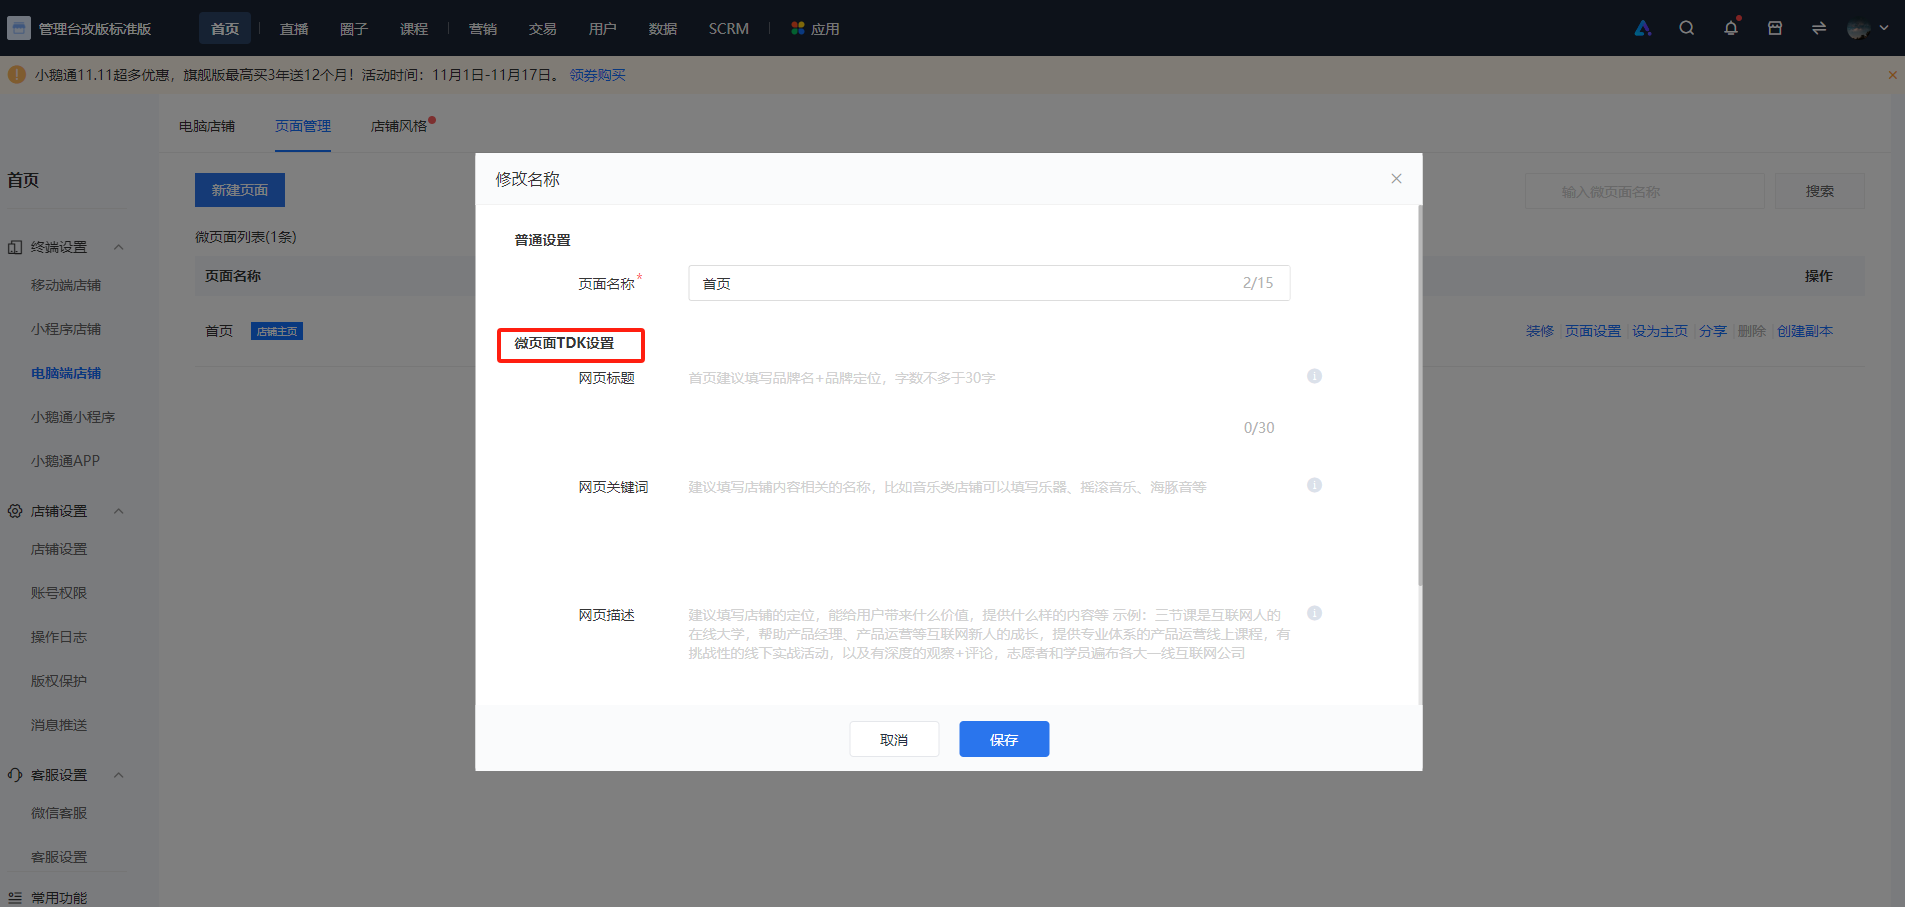
Task: Collapse the 终端设置 section chevron
Action: (x=119, y=247)
